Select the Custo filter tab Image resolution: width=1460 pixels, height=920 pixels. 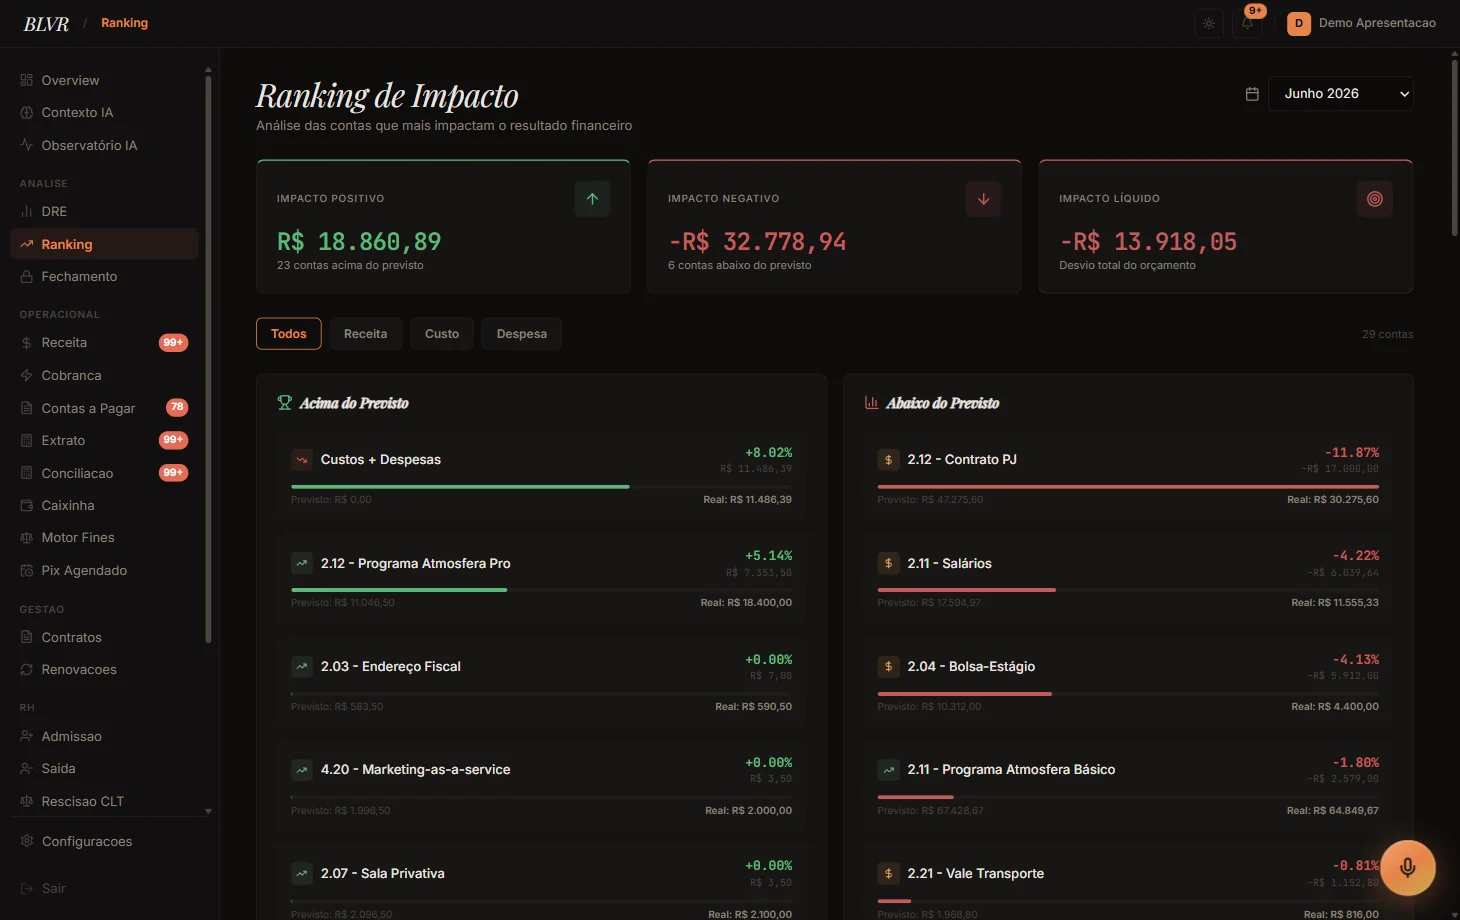coord(442,334)
